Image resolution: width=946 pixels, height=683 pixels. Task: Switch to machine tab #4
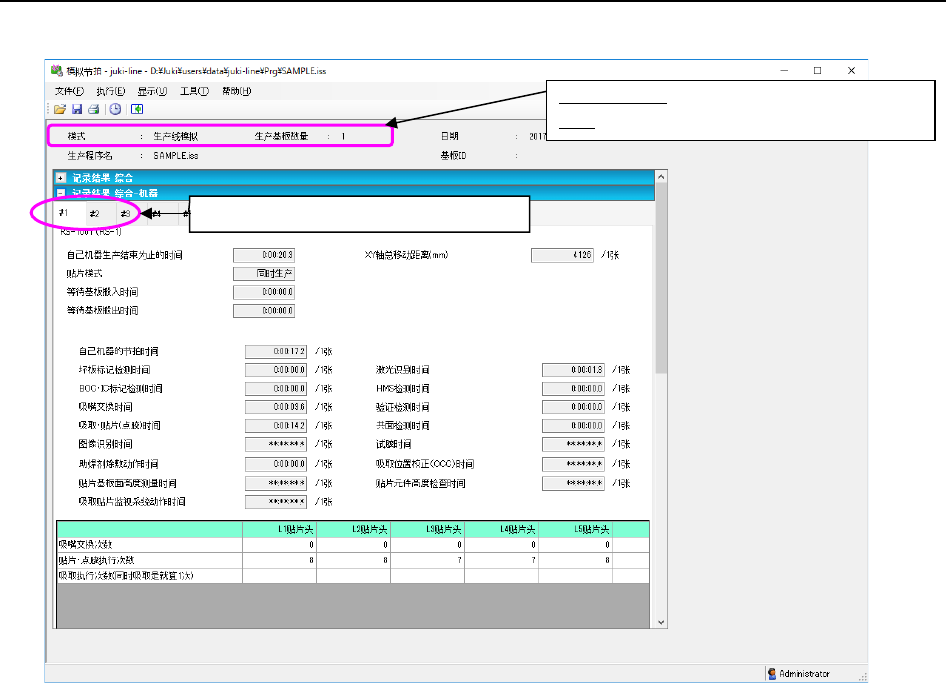(156, 214)
